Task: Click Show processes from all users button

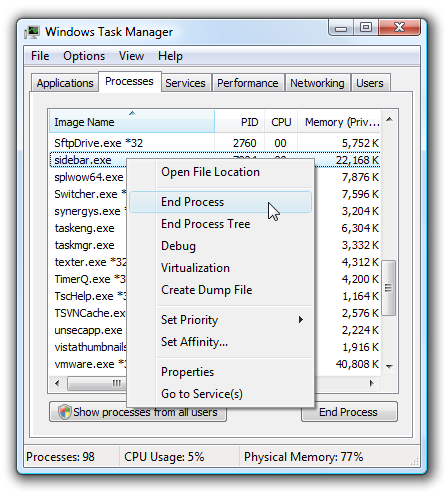Action: click(138, 412)
